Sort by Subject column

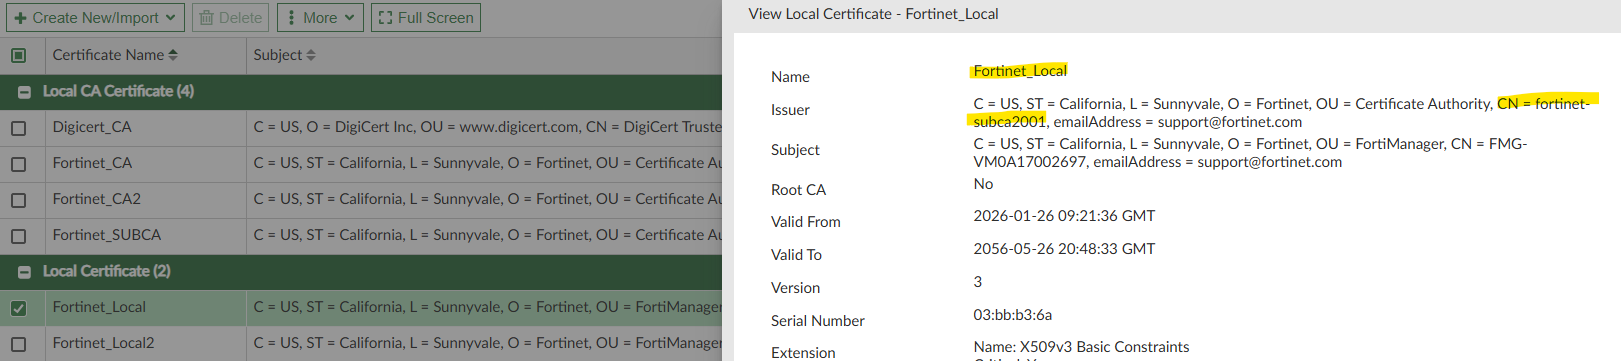[x=311, y=55]
